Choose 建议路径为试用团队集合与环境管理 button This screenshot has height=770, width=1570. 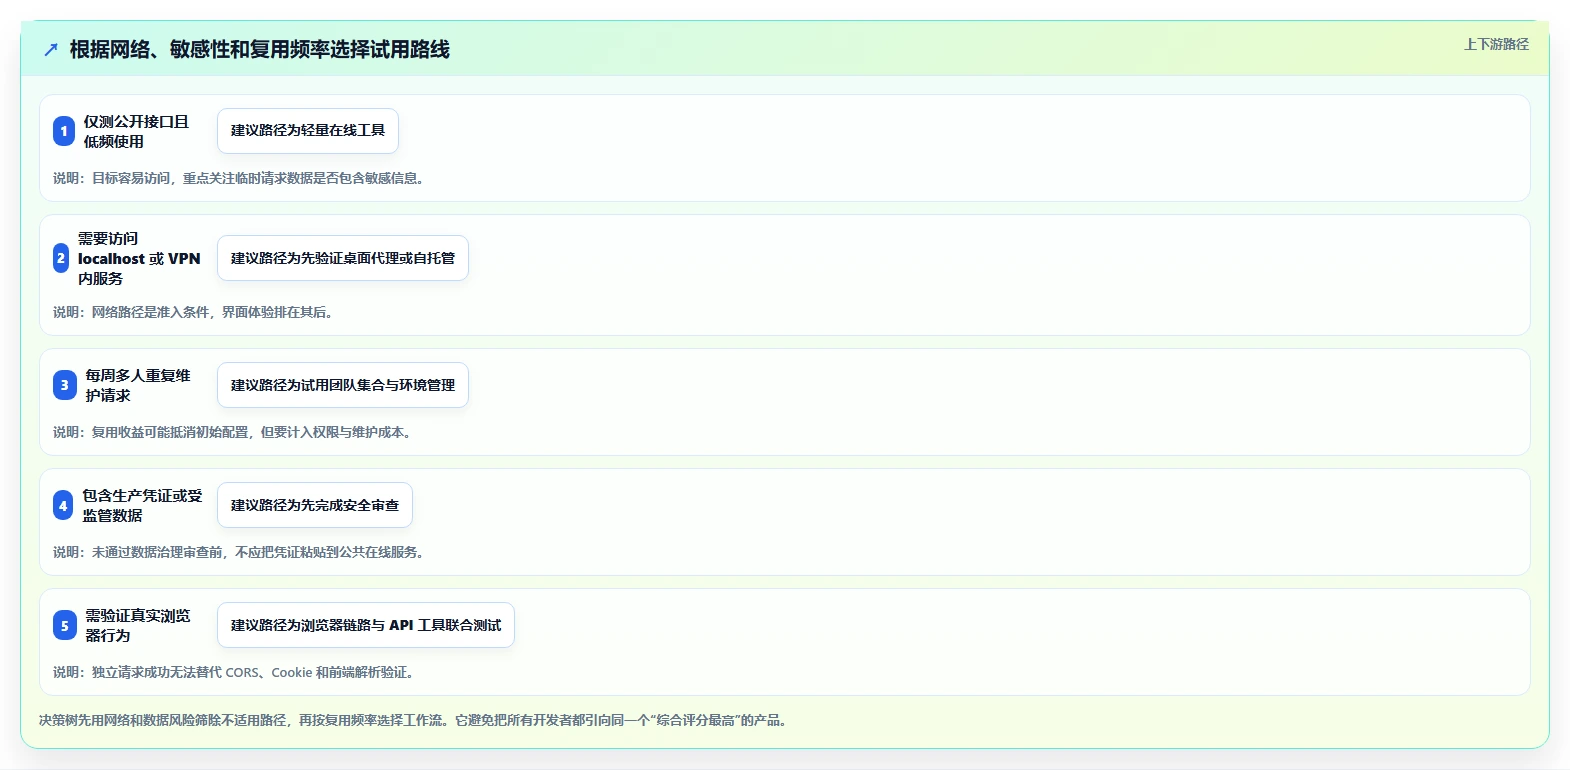coord(343,385)
